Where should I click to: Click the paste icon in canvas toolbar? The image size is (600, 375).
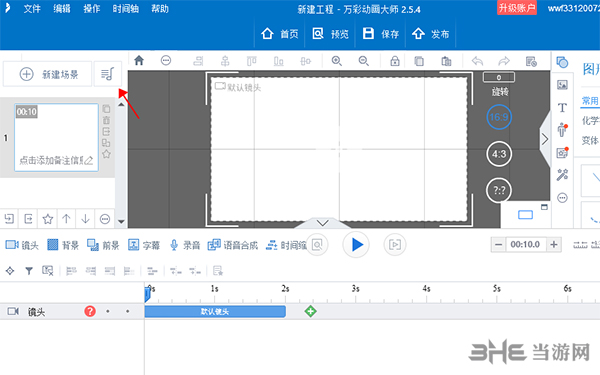pyautogui.click(x=446, y=61)
